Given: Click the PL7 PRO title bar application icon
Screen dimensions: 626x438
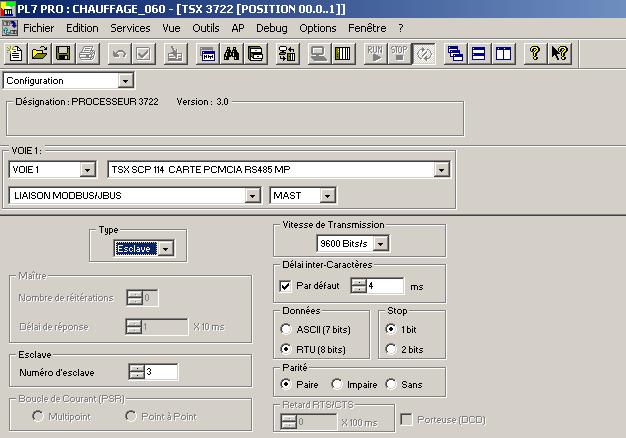Looking at the screenshot, I should click(8, 9).
